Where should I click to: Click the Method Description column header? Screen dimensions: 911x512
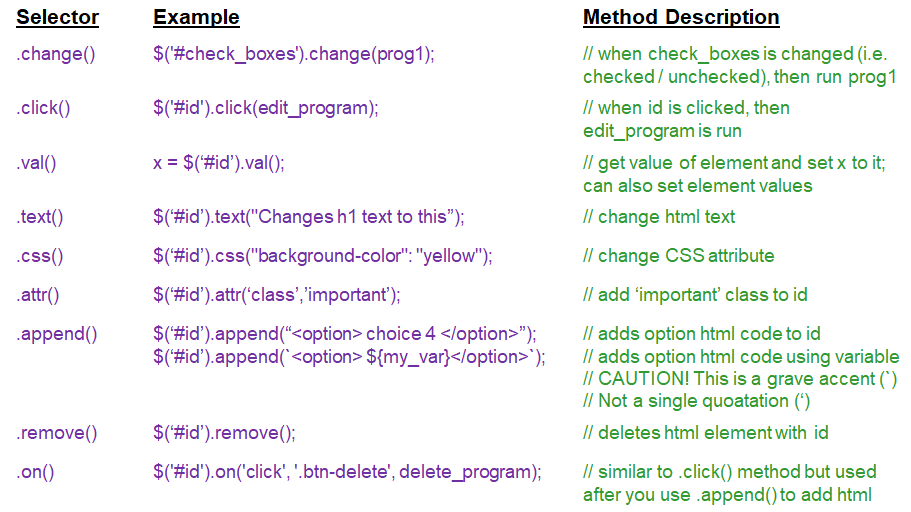point(681,18)
